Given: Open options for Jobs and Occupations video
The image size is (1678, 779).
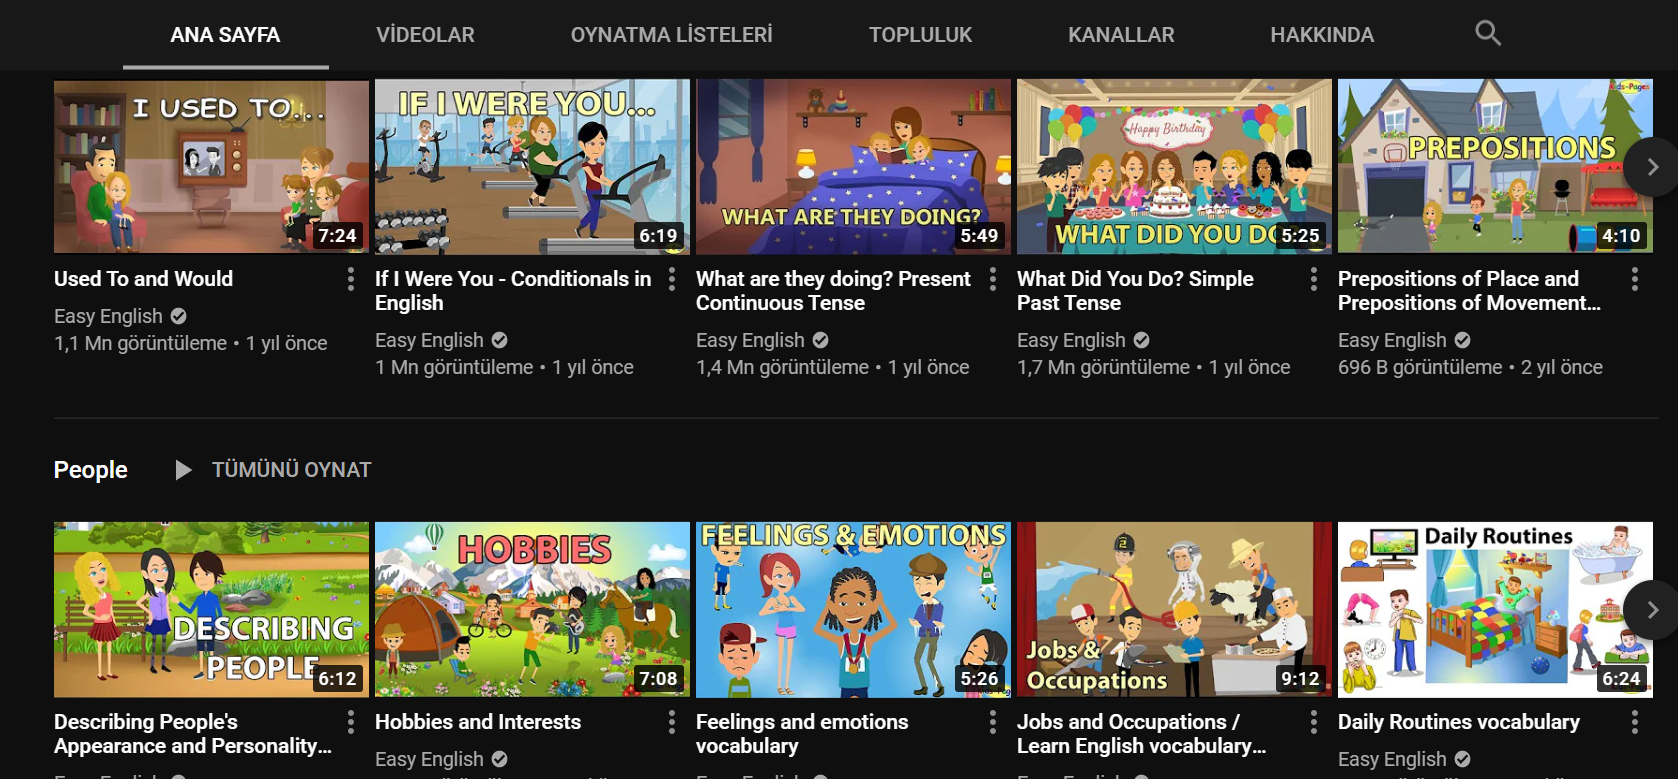Looking at the screenshot, I should point(1313,722).
